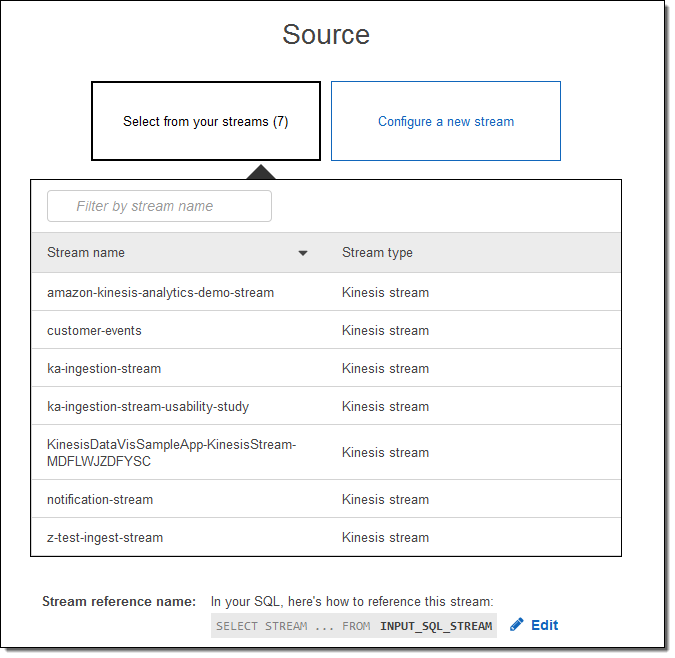Open the Configure a new stream tab
The width and height of the screenshot is (675, 658).
tap(446, 121)
